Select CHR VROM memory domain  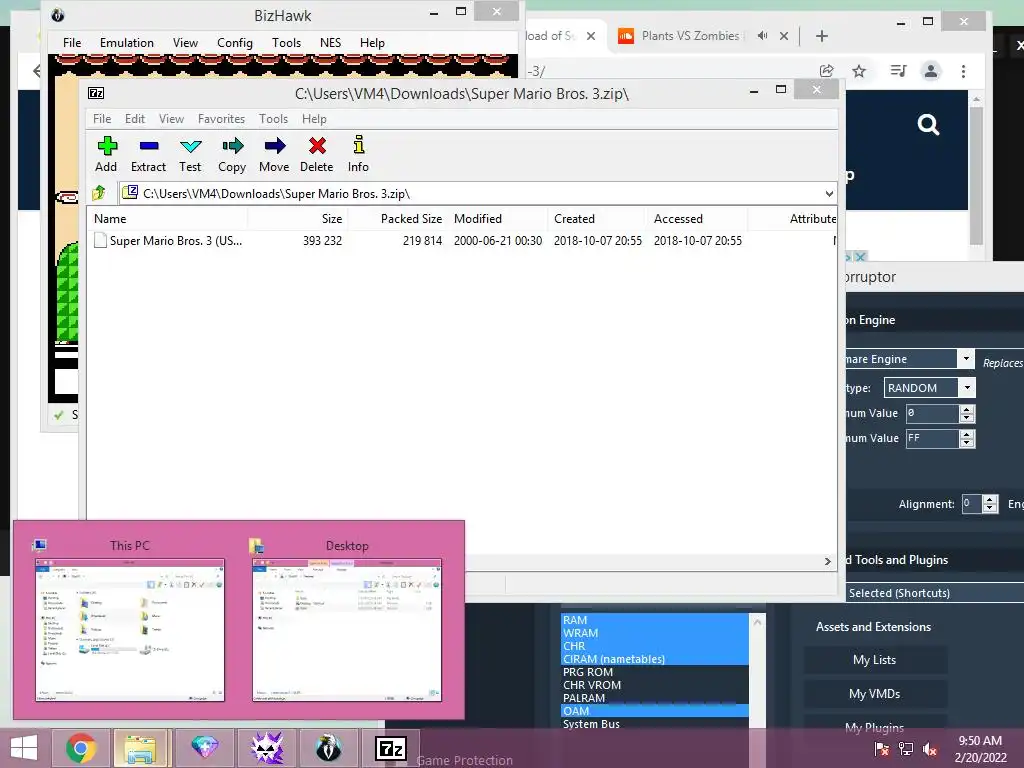(654, 685)
